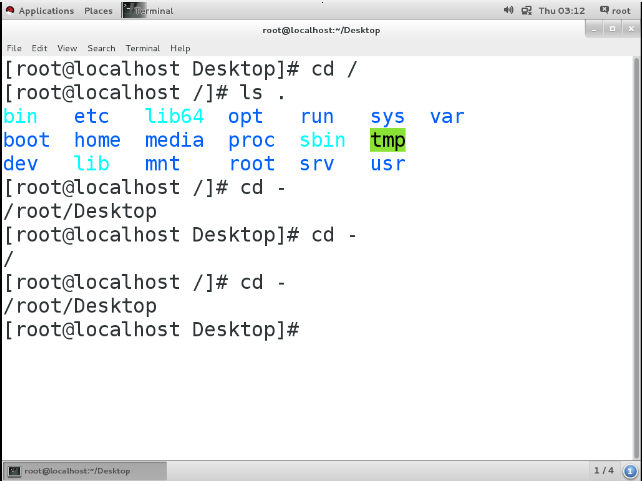Click the dev directory name

coord(20,164)
